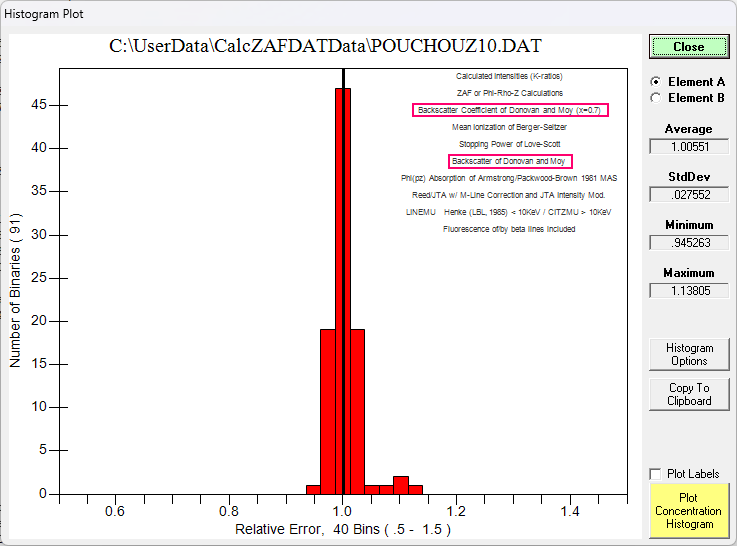
Task: Click the red bar left of the tallest bar
Action: [327, 420]
